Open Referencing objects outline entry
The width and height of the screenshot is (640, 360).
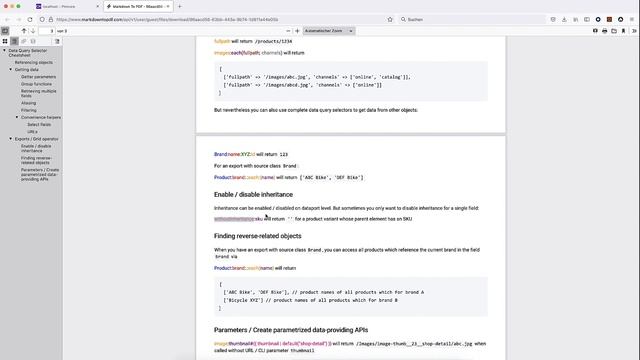point(33,62)
